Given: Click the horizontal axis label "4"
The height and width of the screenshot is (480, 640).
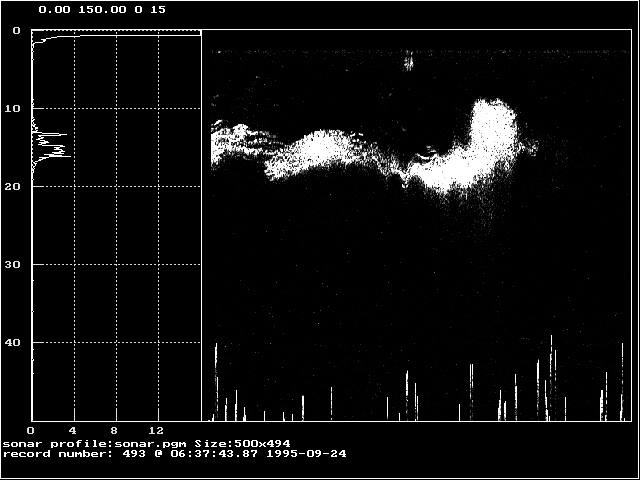Looking at the screenshot, I should (73, 431).
